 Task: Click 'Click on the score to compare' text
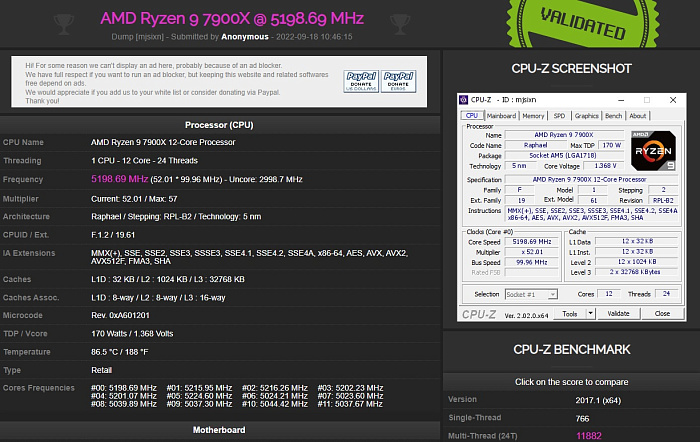pos(571,382)
